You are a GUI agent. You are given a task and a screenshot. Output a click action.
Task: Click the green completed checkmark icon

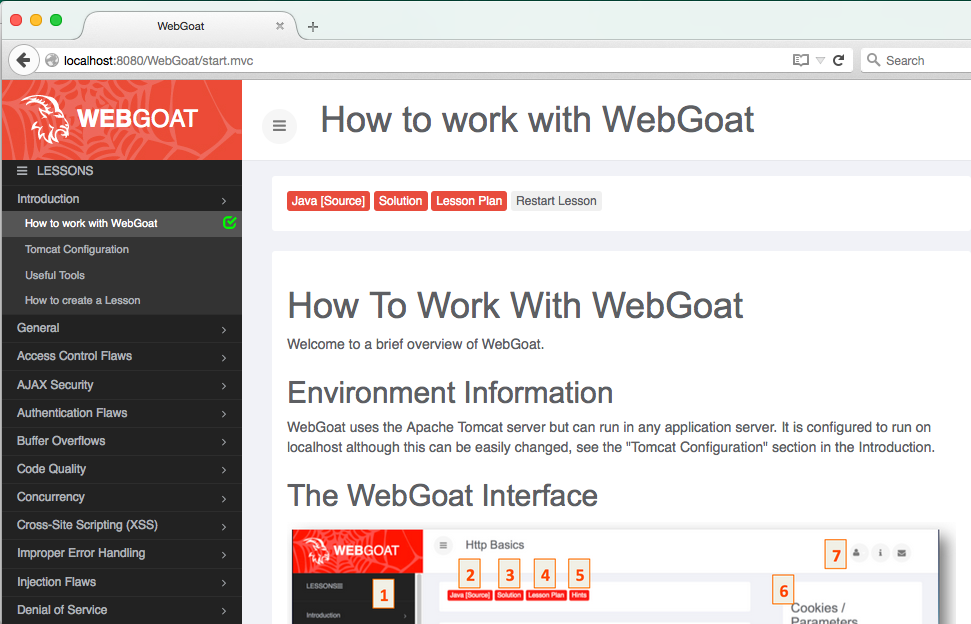tap(229, 222)
